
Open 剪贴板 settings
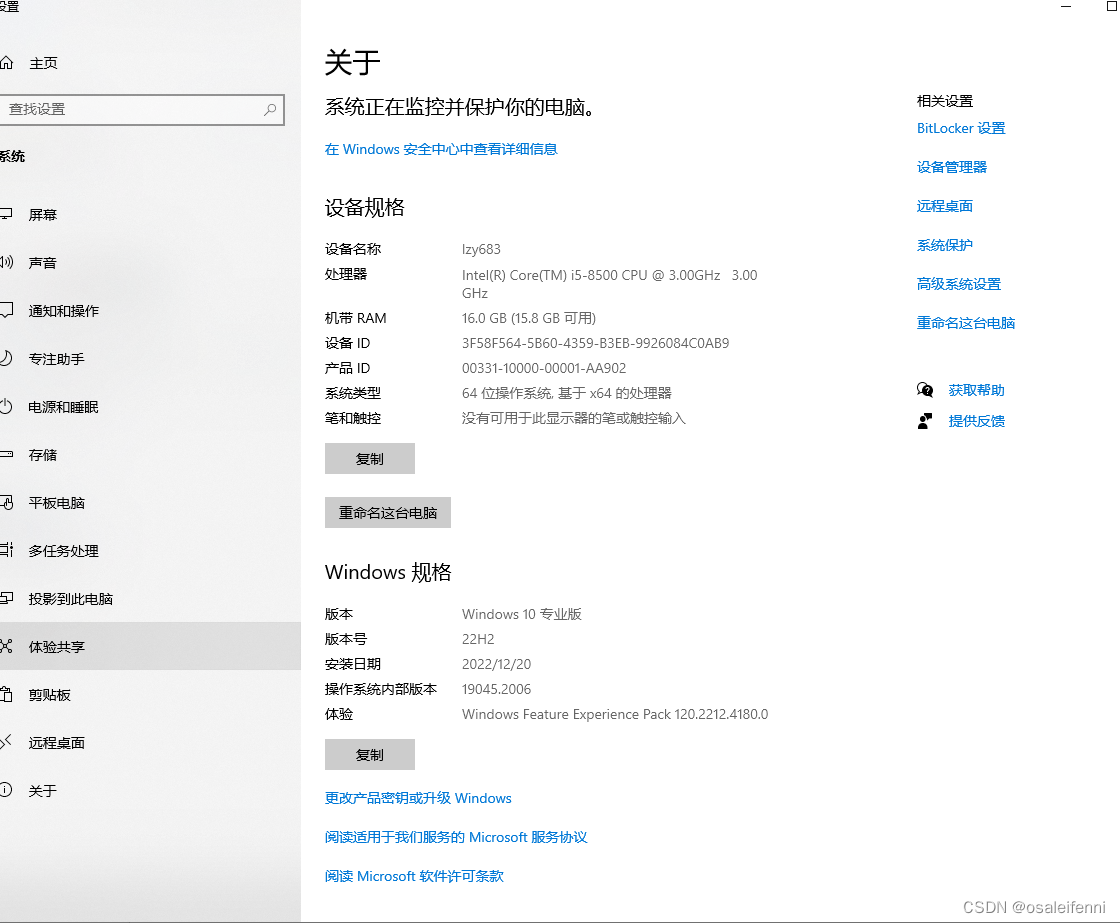(49, 694)
